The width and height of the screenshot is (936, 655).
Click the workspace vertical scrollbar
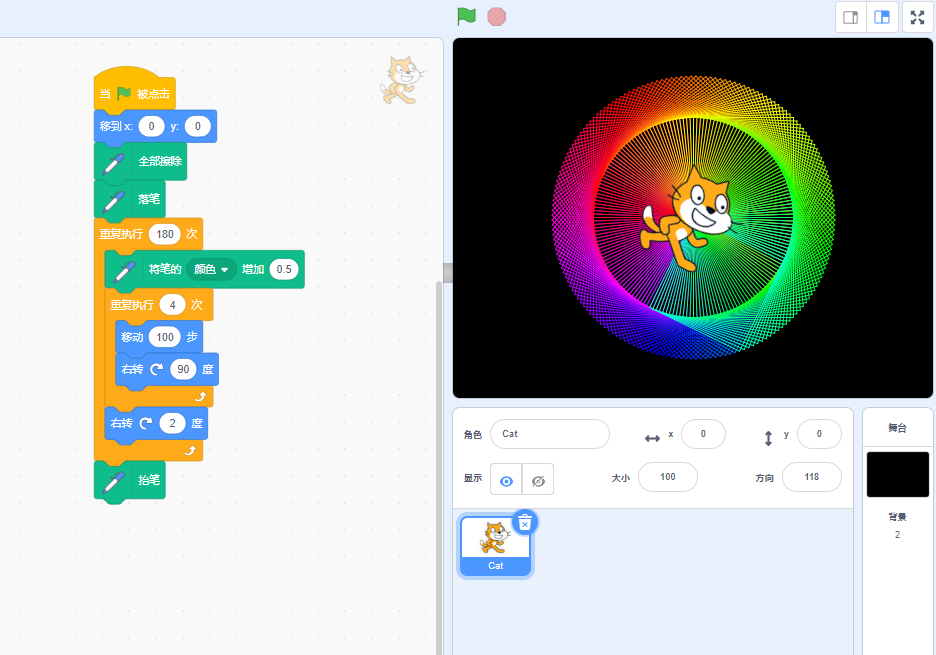click(439, 468)
